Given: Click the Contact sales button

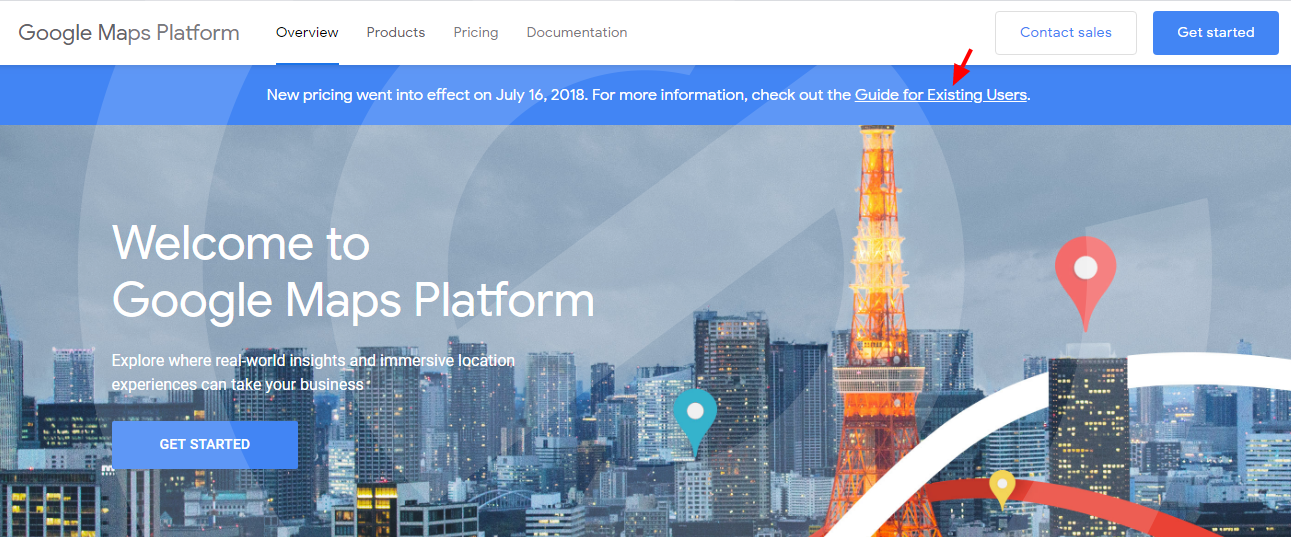Looking at the screenshot, I should coord(1066,32).
